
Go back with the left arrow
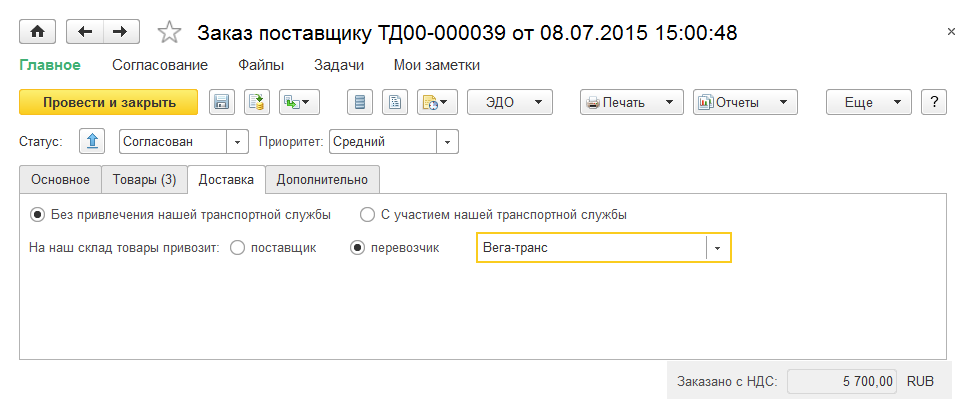85,32
